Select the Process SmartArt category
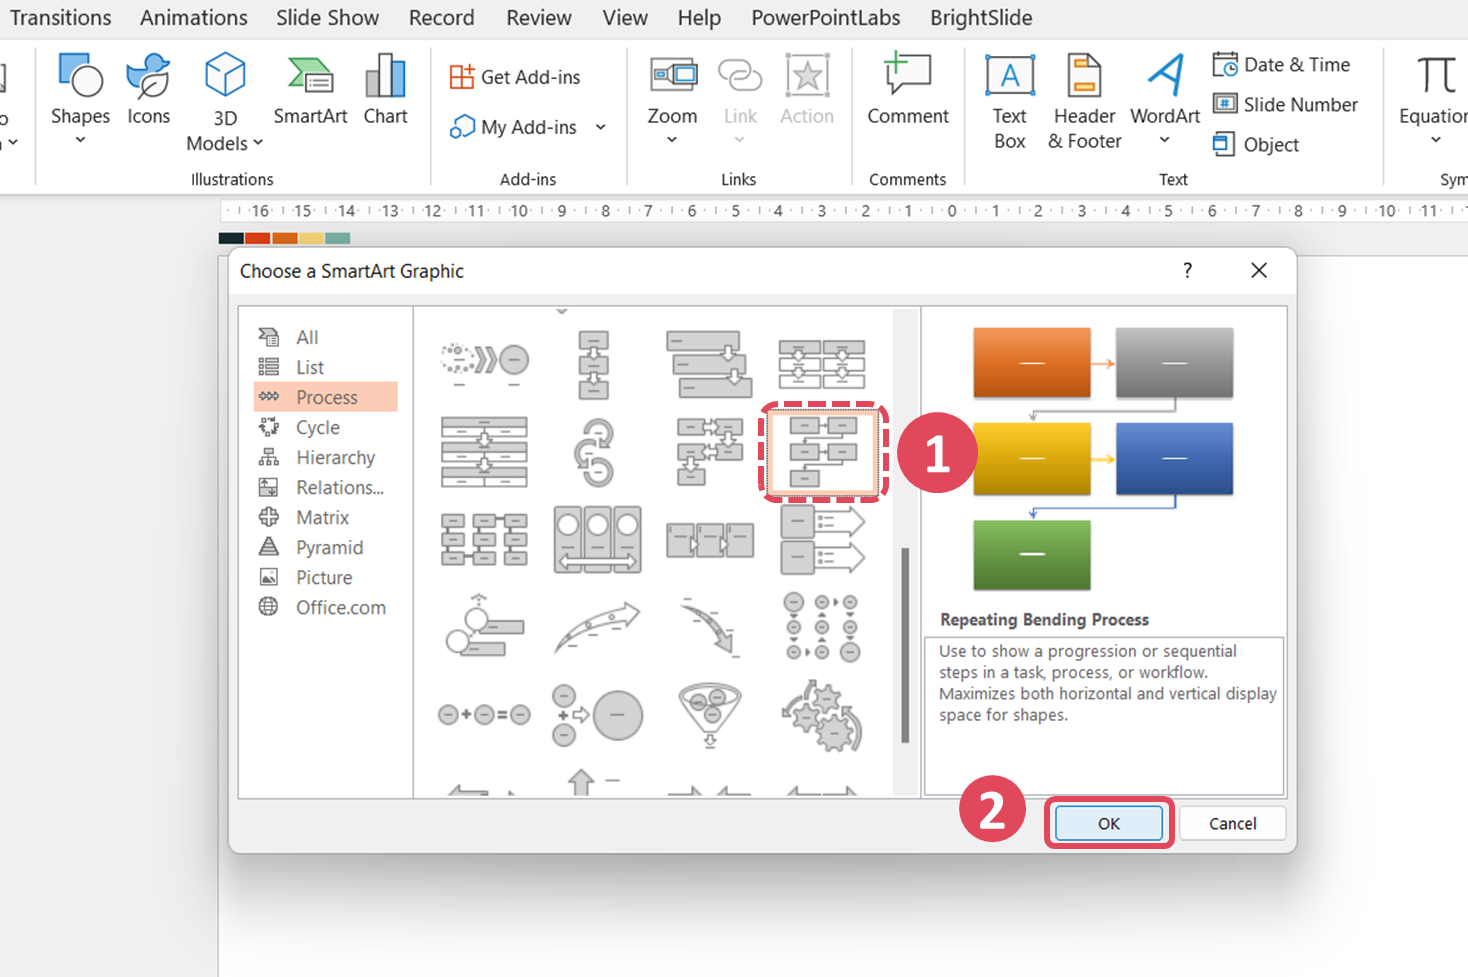Image resolution: width=1468 pixels, height=977 pixels. (326, 397)
